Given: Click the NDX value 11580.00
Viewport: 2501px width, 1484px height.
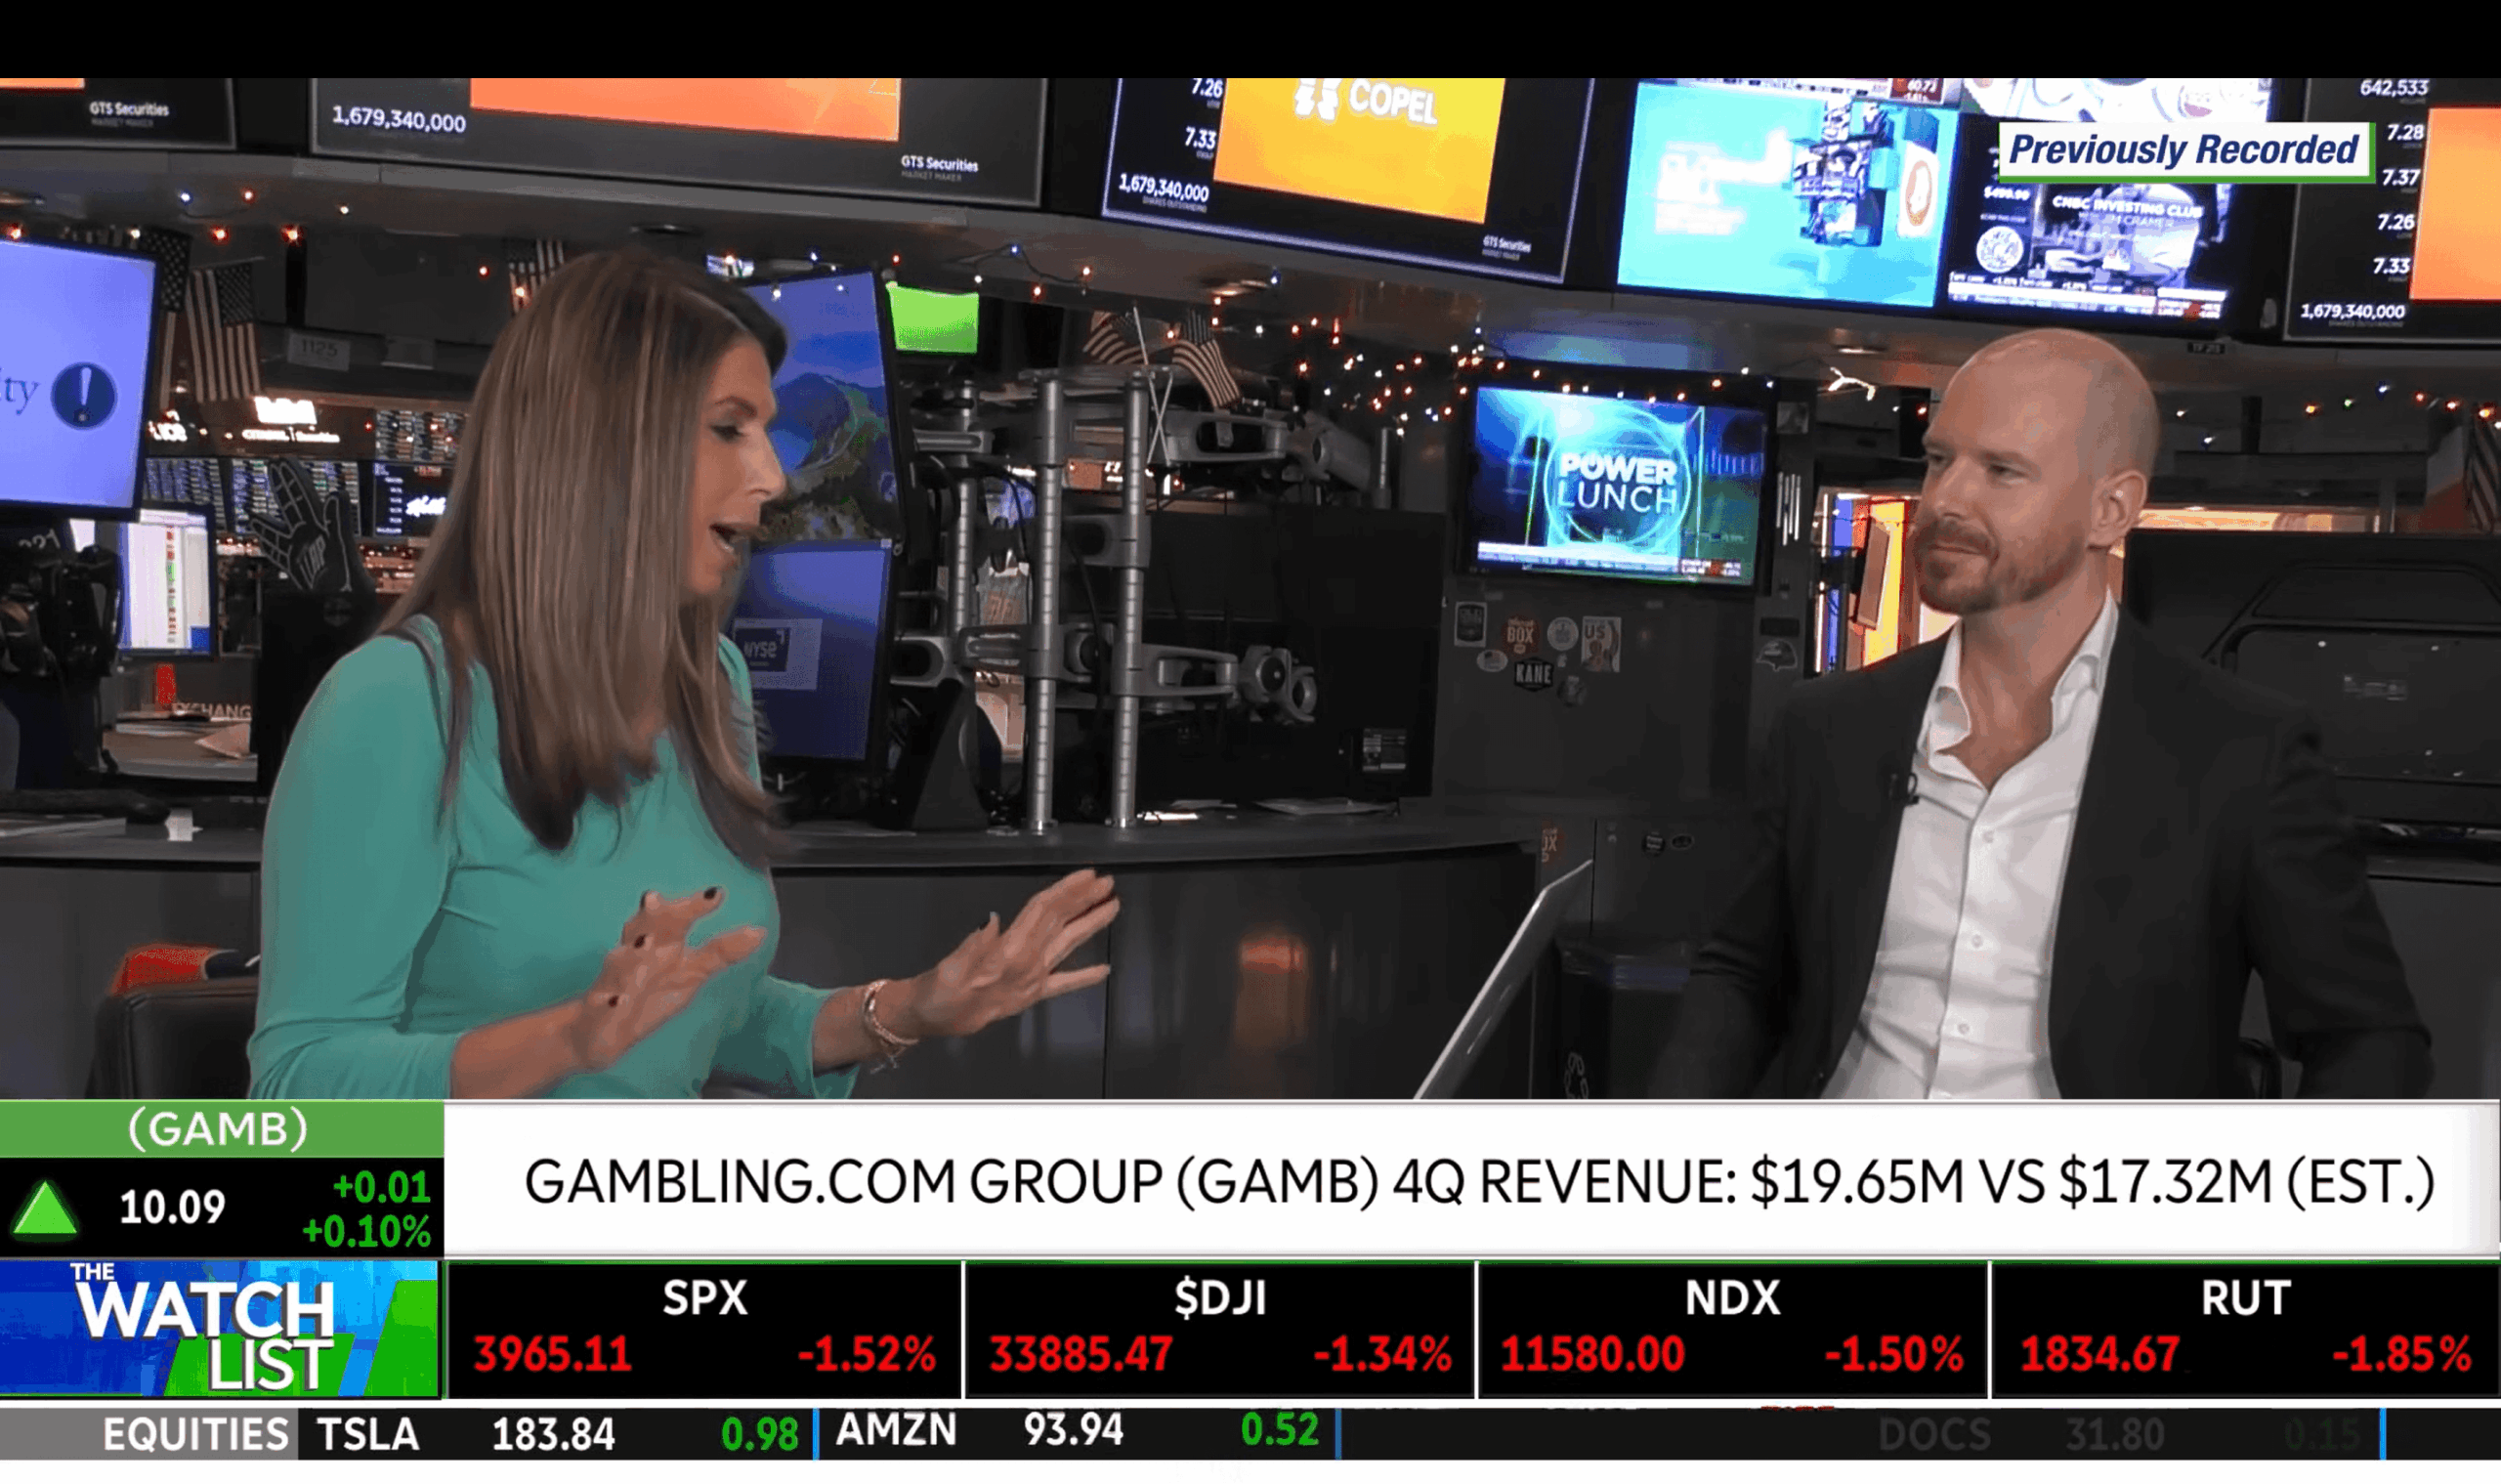Looking at the screenshot, I should [x=1593, y=1355].
